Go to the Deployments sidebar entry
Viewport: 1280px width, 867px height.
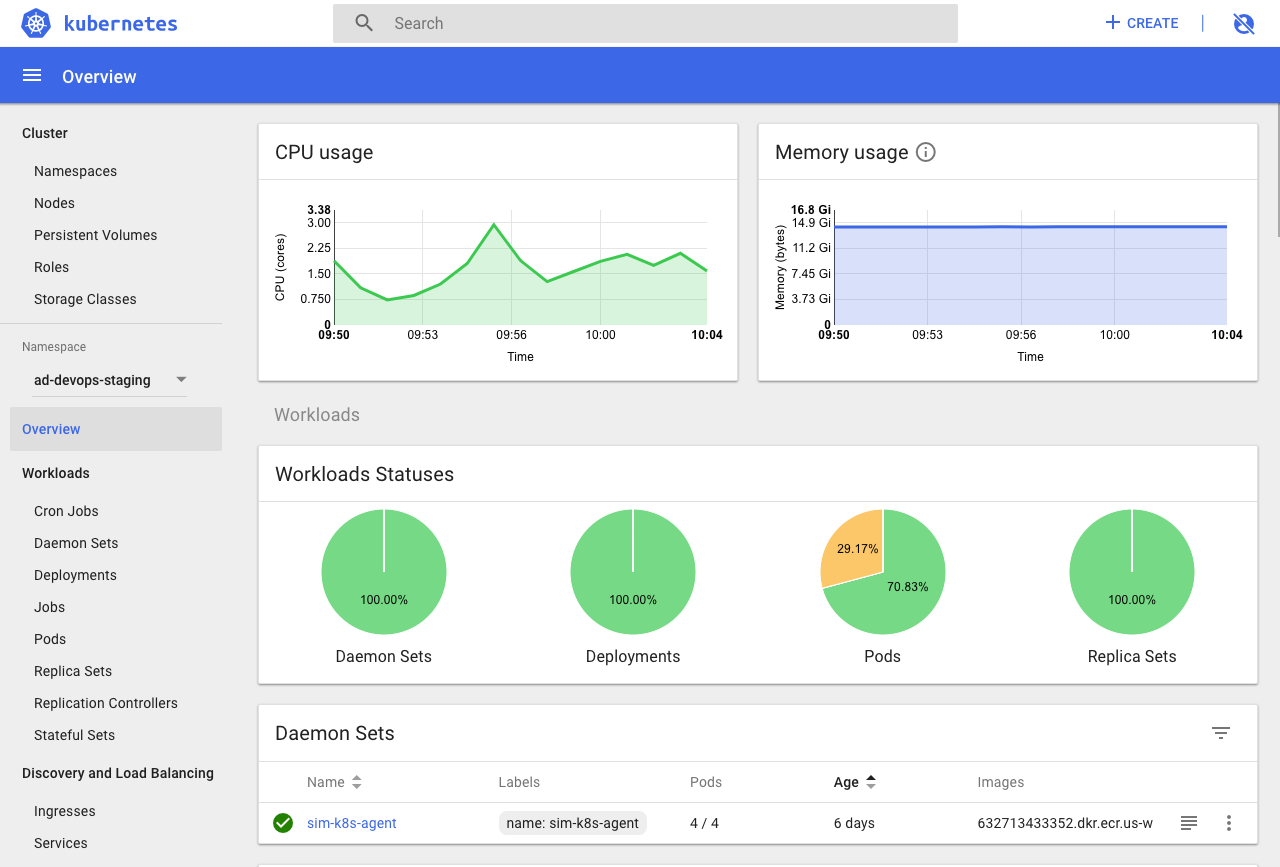(x=75, y=575)
